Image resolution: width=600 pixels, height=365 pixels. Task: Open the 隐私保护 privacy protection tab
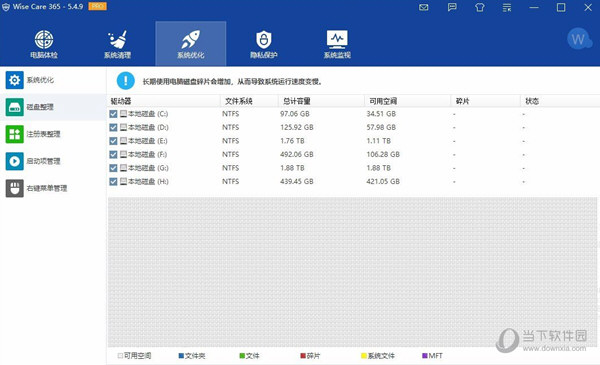click(x=264, y=44)
